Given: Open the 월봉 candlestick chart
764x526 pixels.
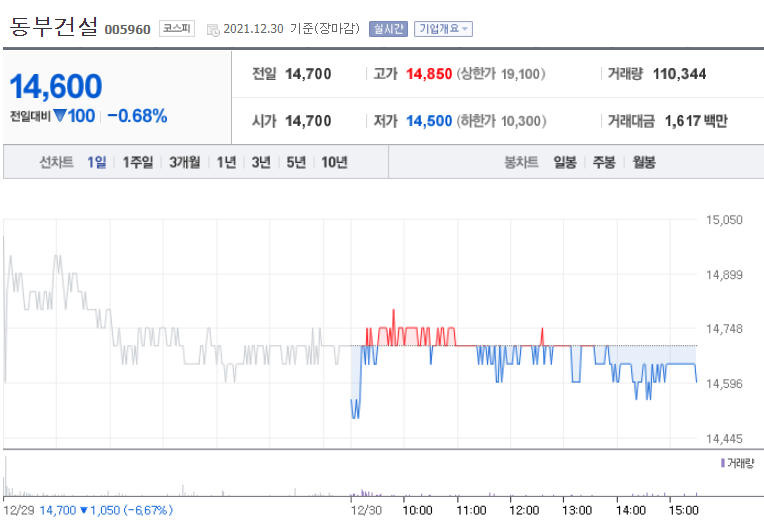Looking at the screenshot, I should click(x=644, y=162).
